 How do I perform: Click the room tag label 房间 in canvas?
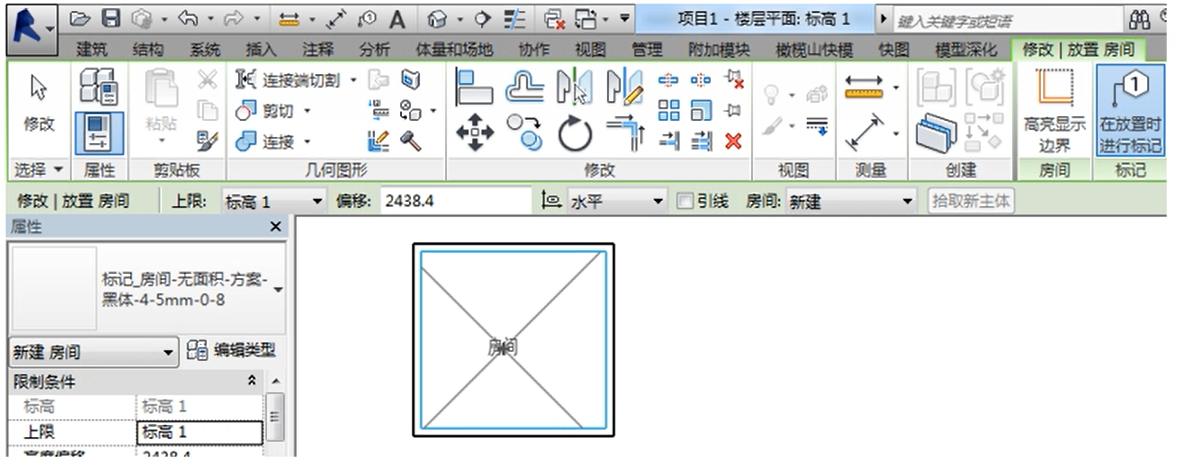[503, 348]
